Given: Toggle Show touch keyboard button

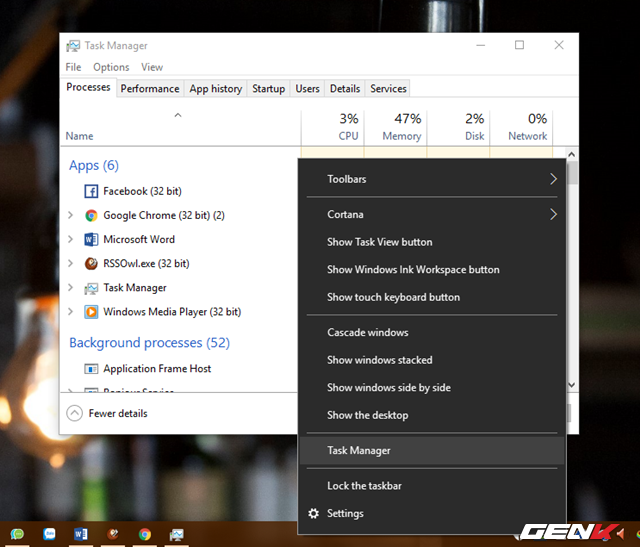Looking at the screenshot, I should [x=432, y=297].
